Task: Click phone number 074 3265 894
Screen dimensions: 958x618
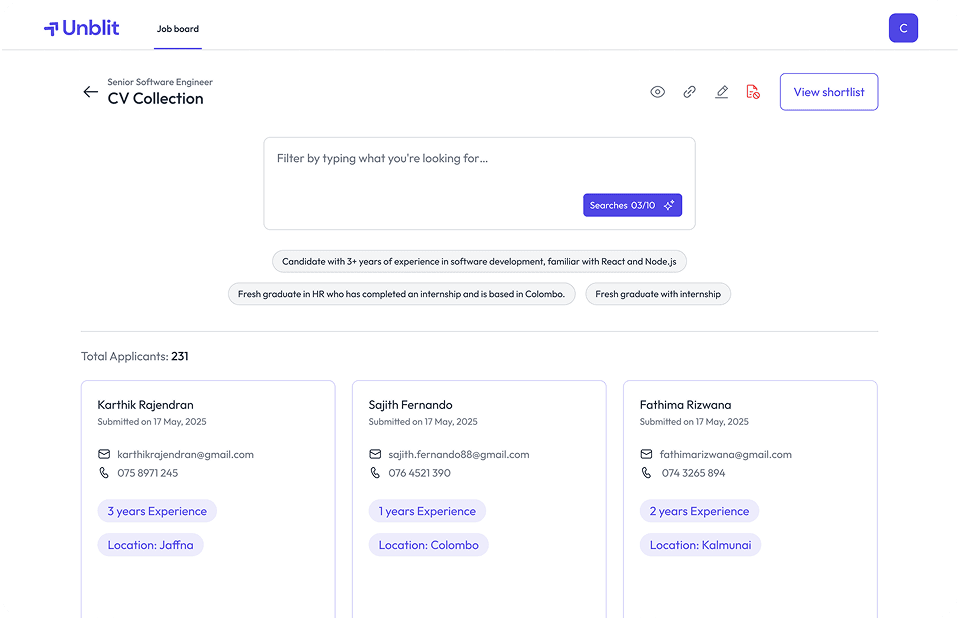Action: pyautogui.click(x=693, y=473)
